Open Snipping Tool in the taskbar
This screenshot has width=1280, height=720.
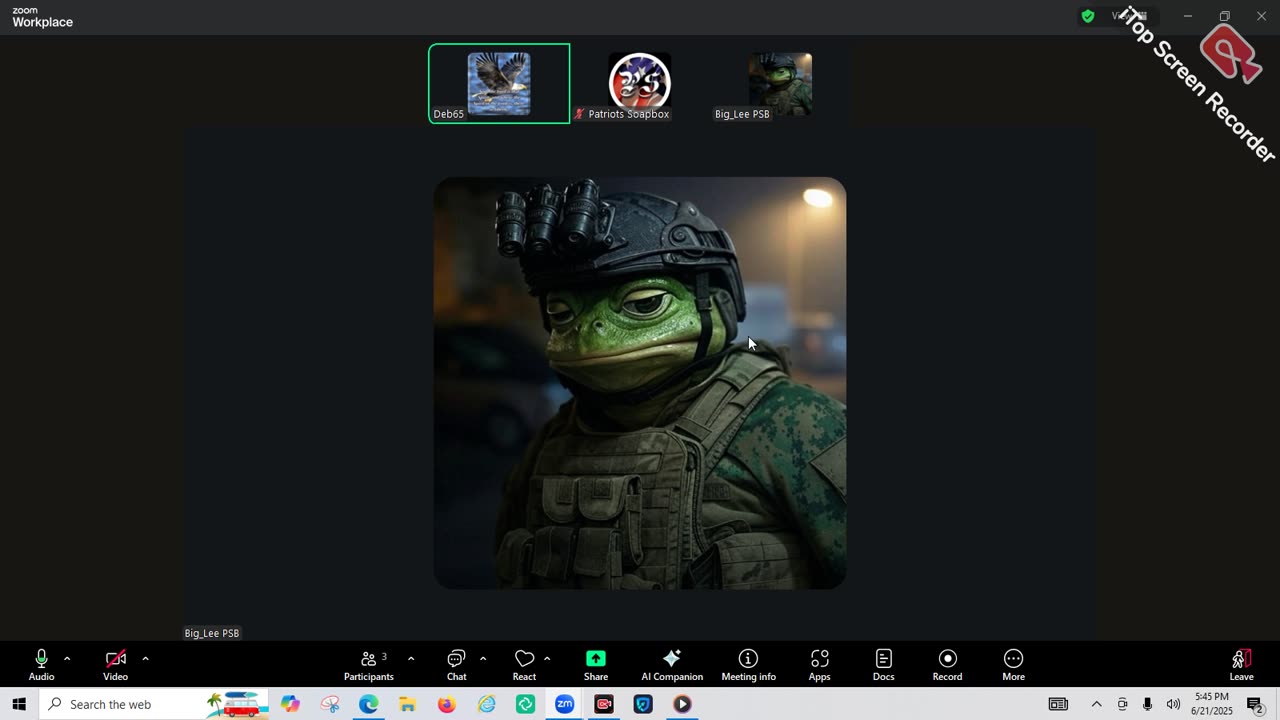point(330,704)
